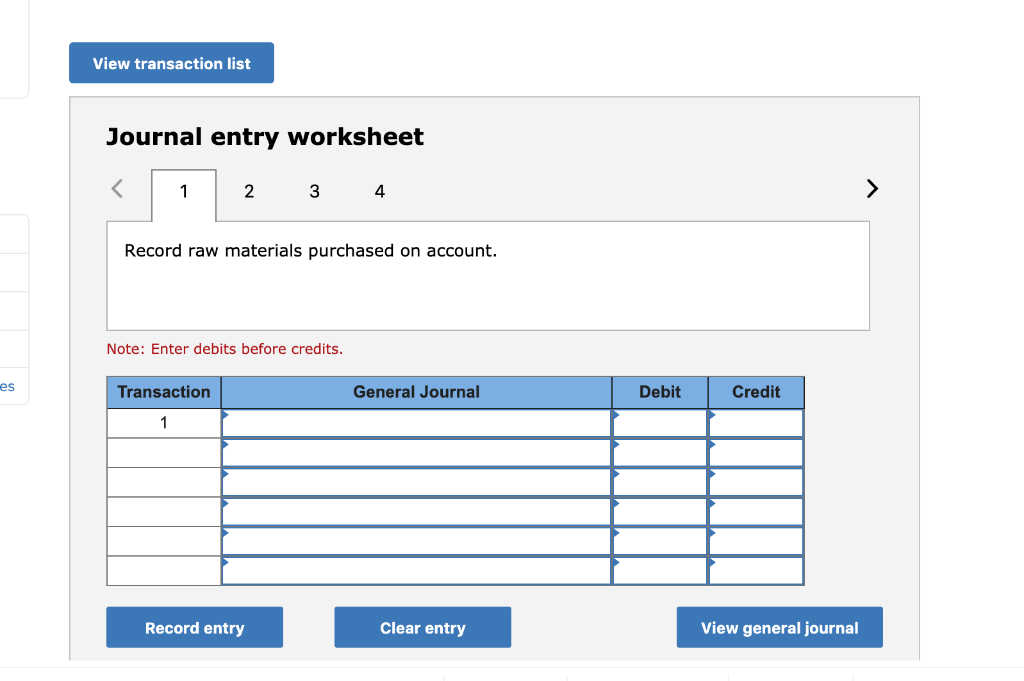1024x681 pixels.
Task: Click the fourth row Credit cell
Action: [x=756, y=511]
